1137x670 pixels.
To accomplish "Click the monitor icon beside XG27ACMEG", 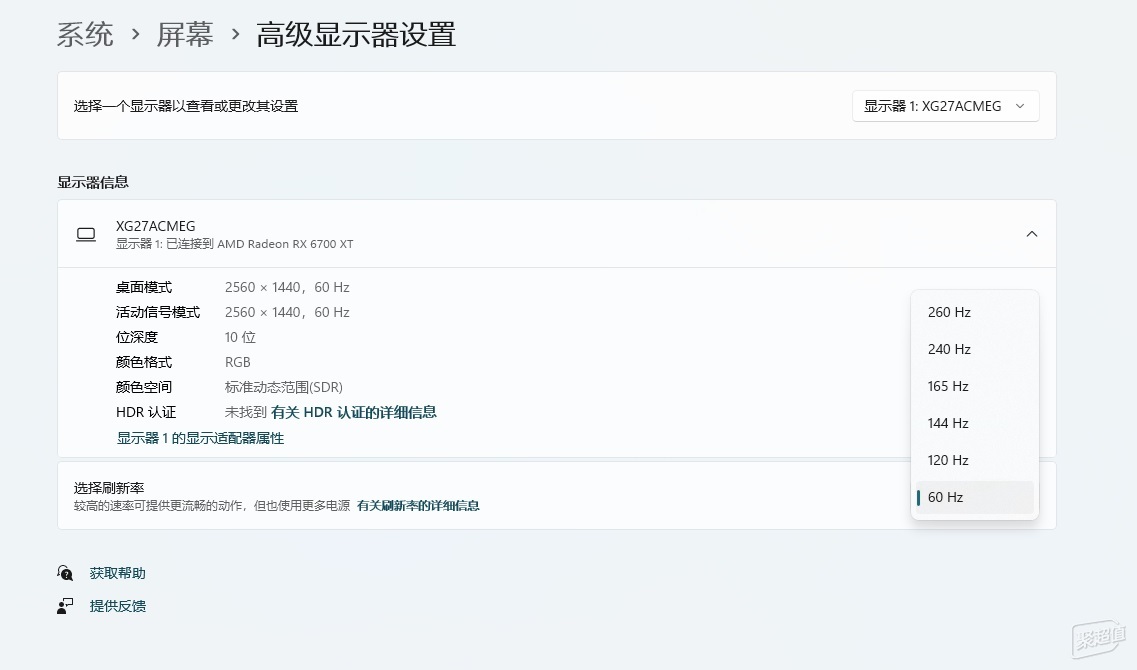I will tap(86, 234).
